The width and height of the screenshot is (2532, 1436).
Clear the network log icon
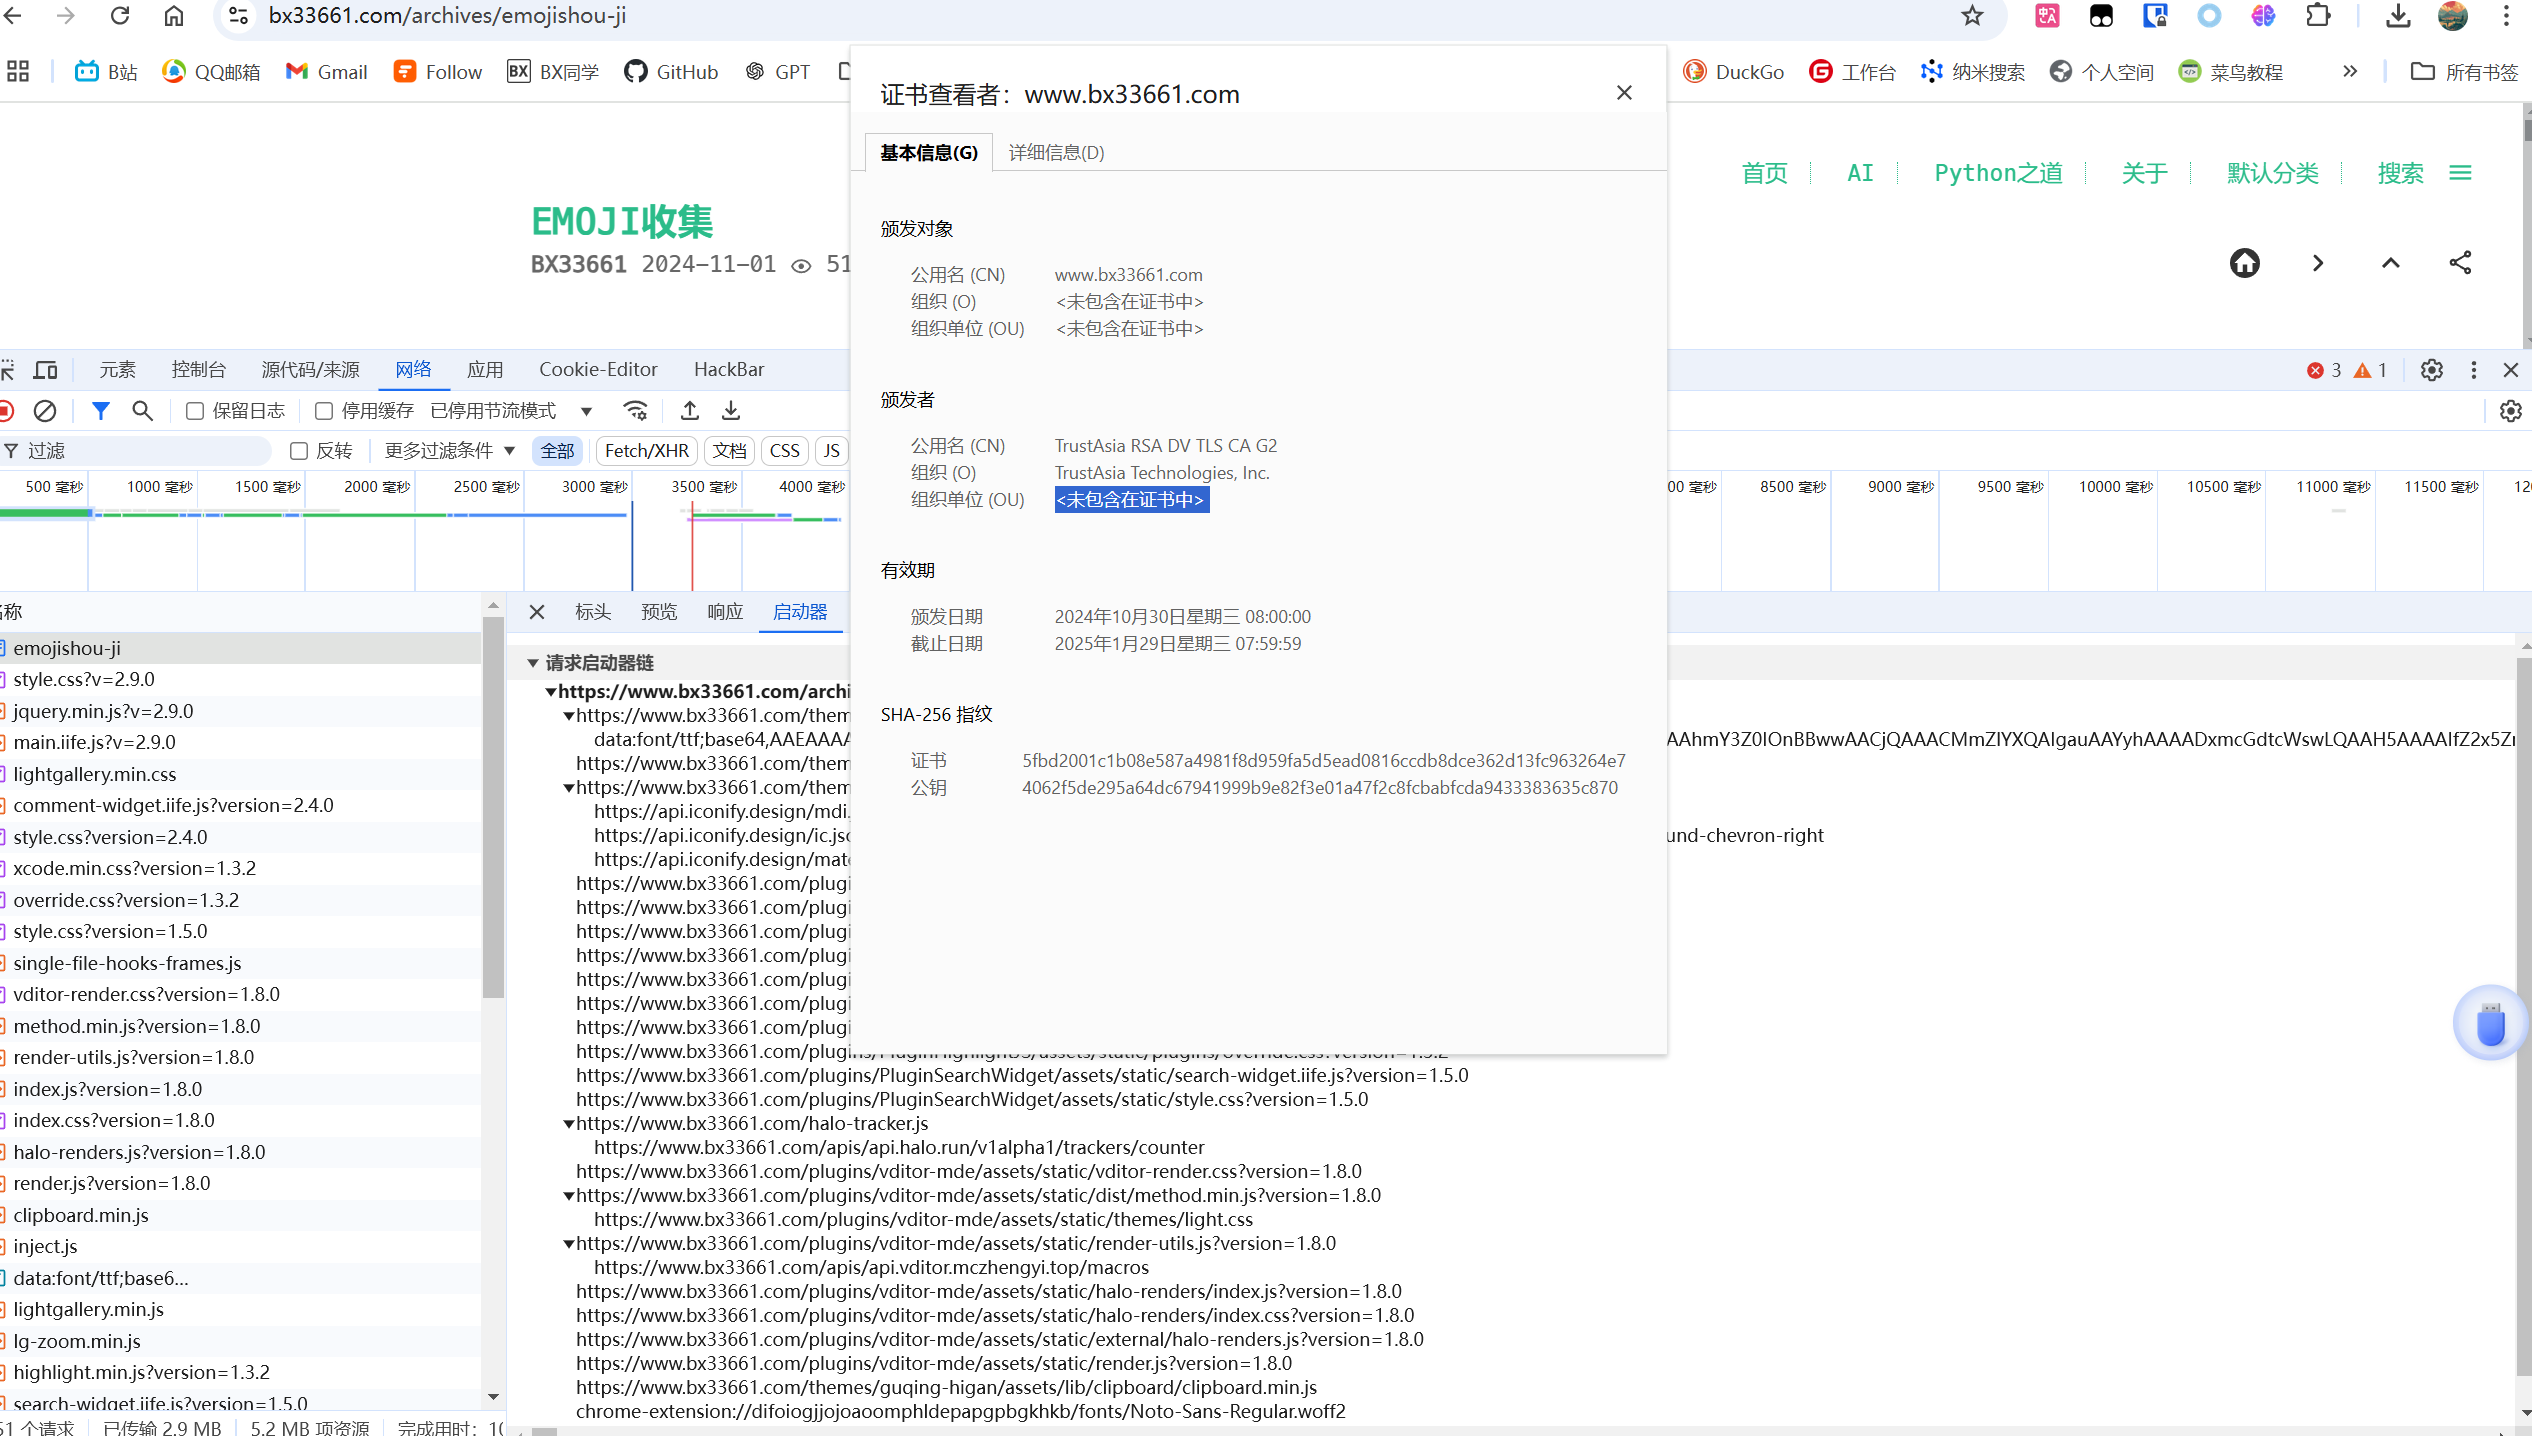(x=45, y=411)
